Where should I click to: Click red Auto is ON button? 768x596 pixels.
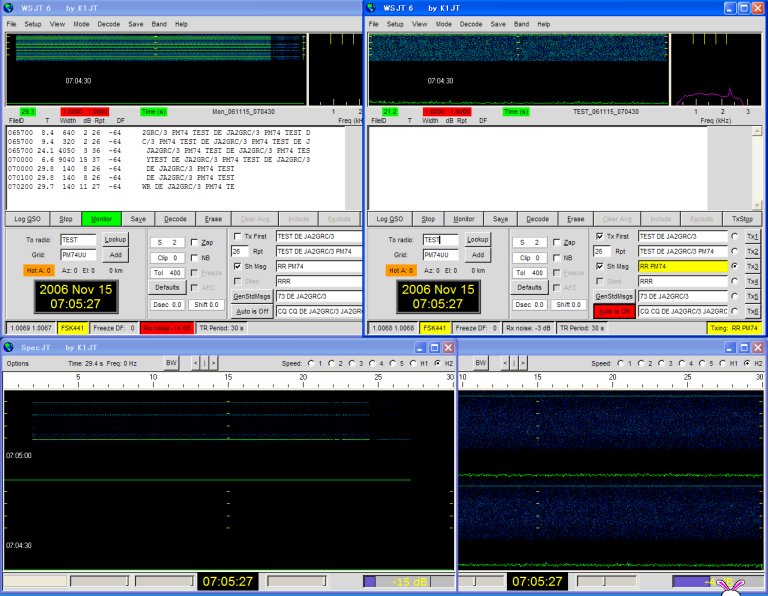pos(614,311)
